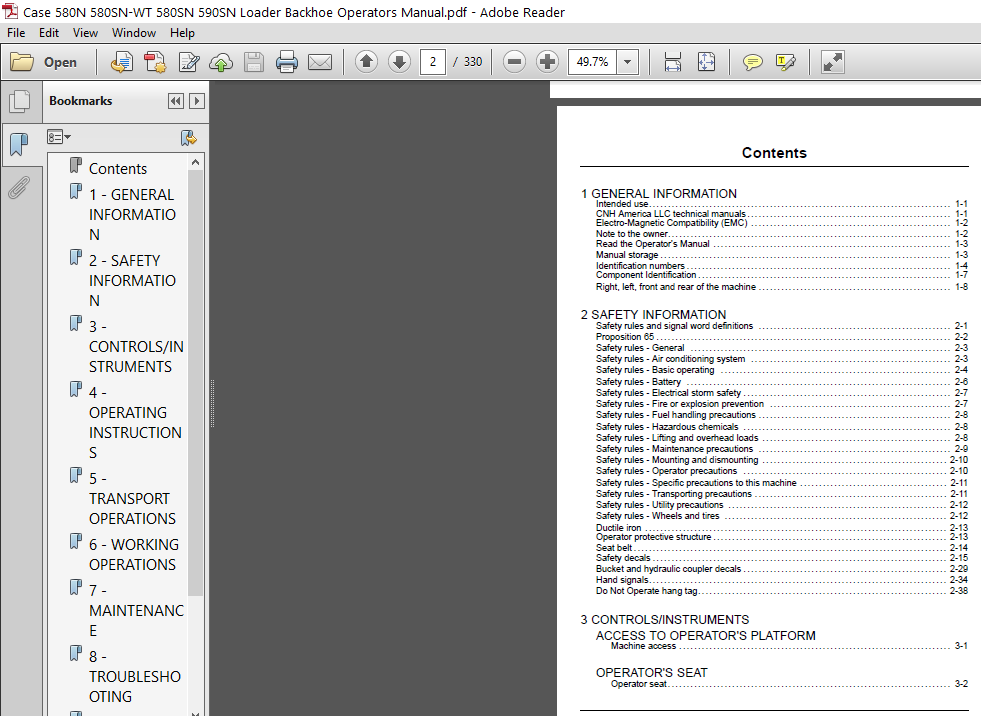Open bookmark 2 - SAFETY INFORMATION
Image resolution: width=981 pixels, height=716 pixels.
132,280
